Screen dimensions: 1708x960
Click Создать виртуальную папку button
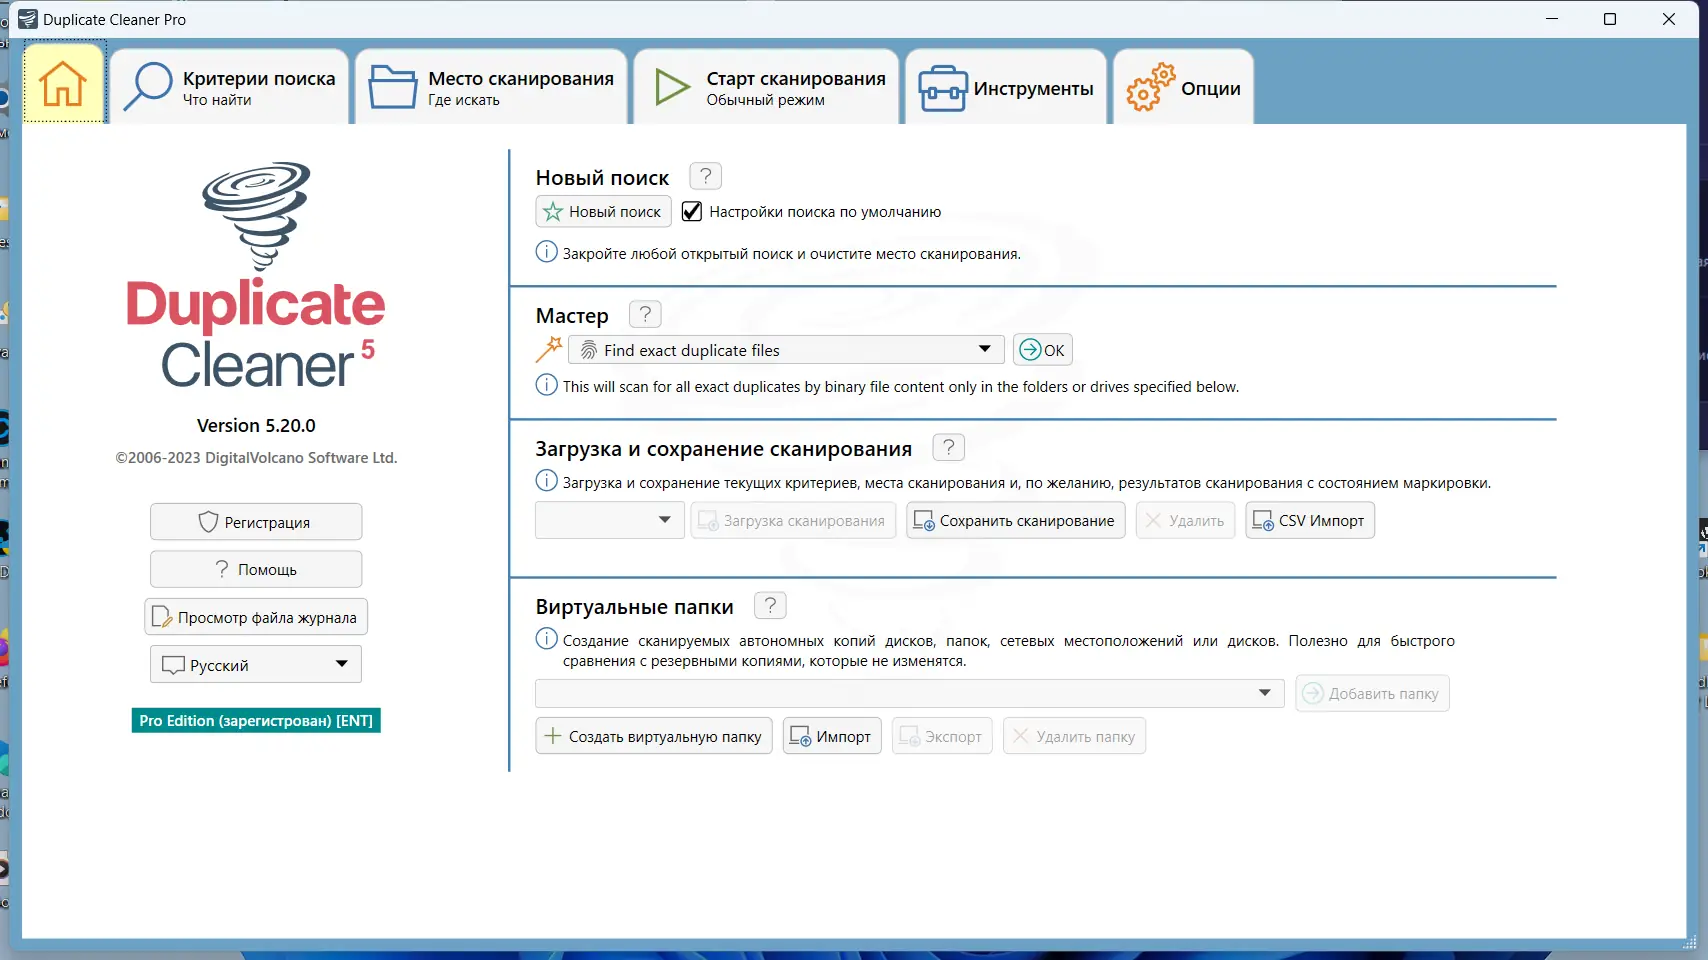(653, 735)
